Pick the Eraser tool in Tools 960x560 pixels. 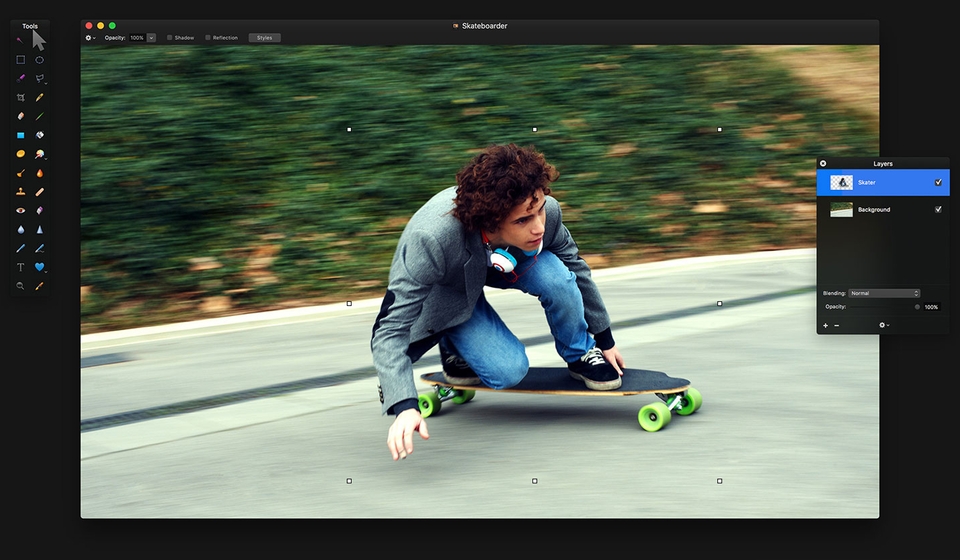coord(20,116)
